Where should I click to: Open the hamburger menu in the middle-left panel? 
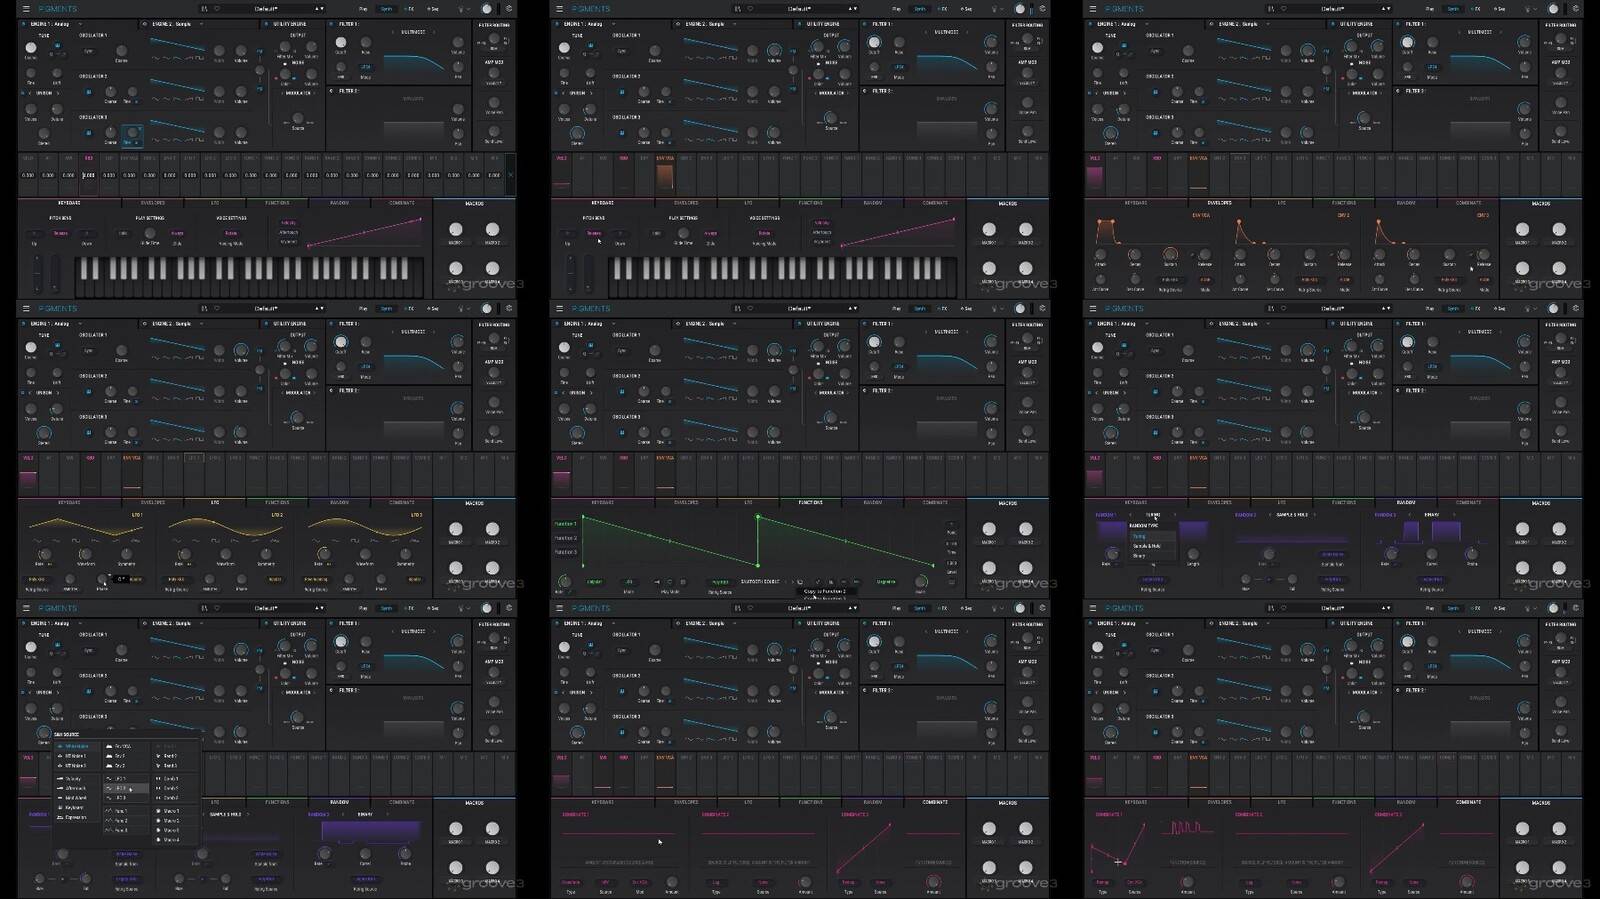coord(26,309)
